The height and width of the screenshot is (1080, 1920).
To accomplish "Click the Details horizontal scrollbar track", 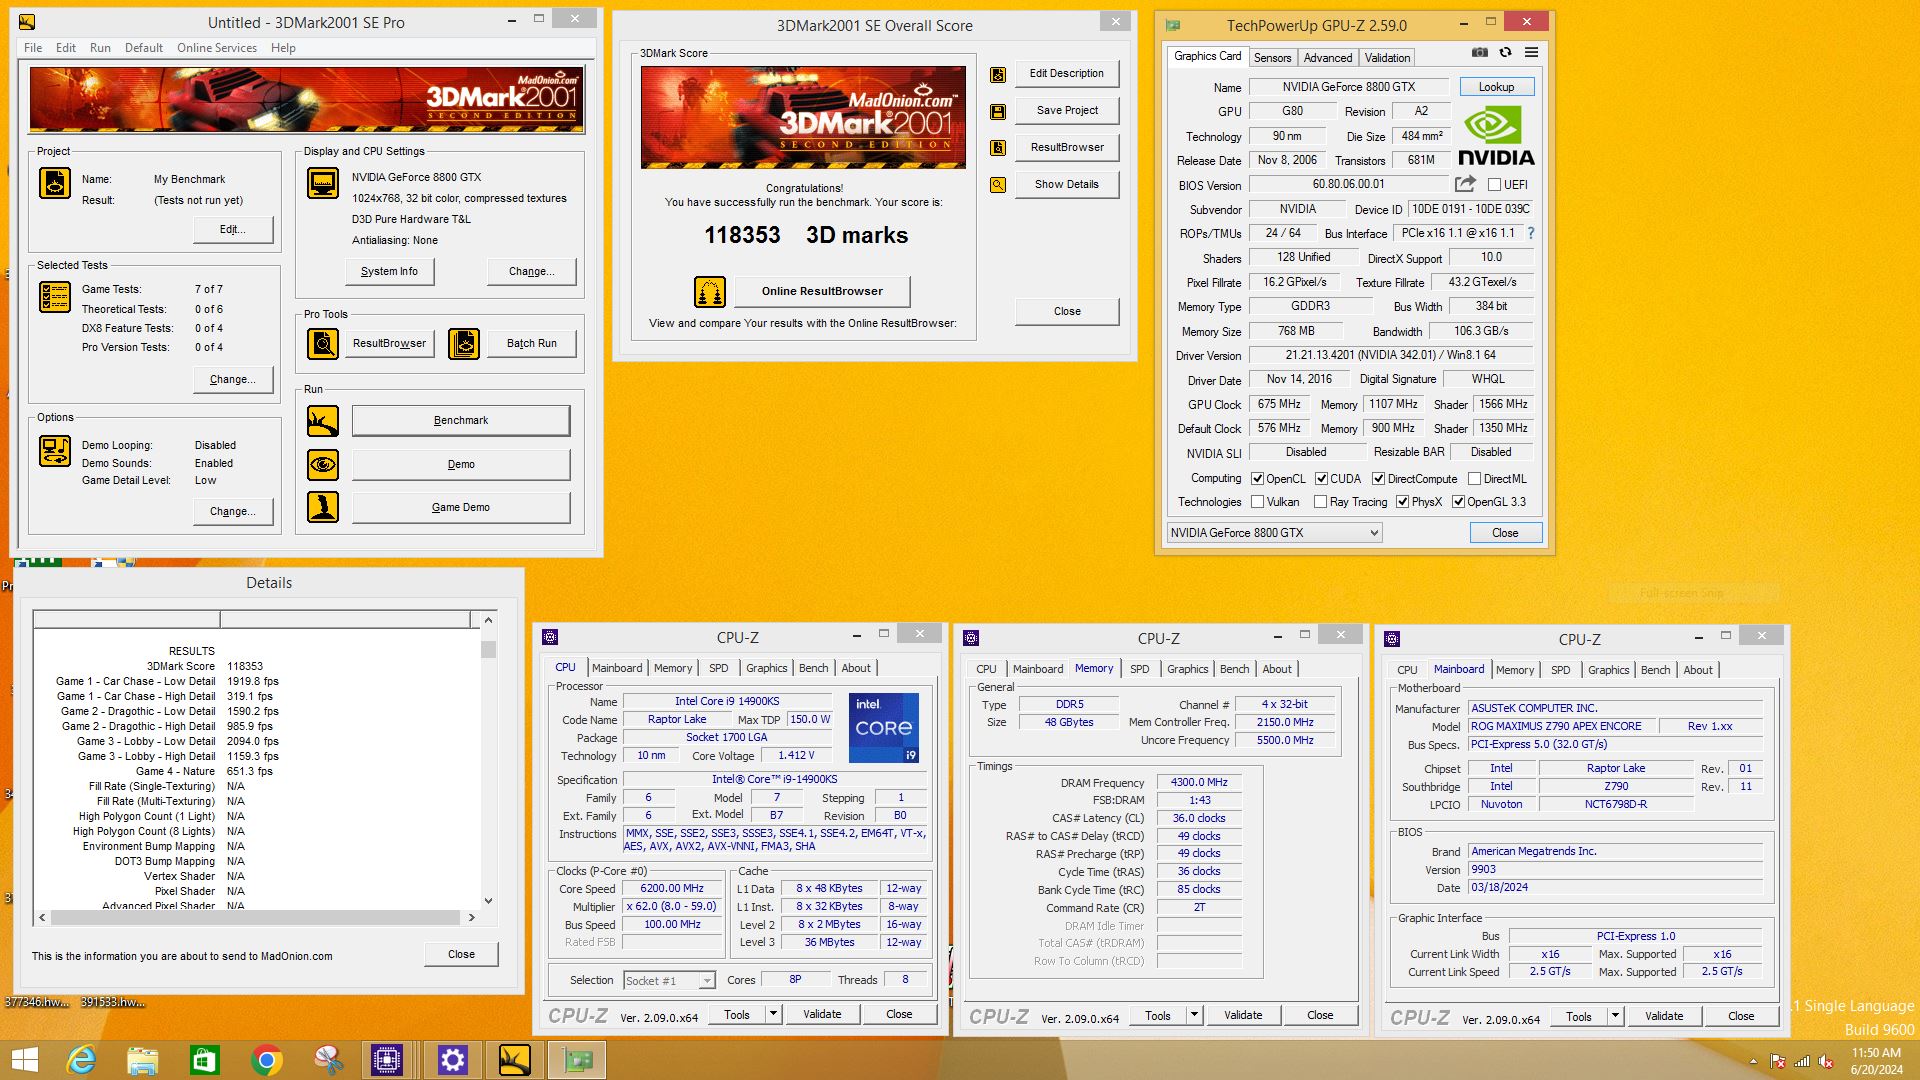I will [256, 917].
